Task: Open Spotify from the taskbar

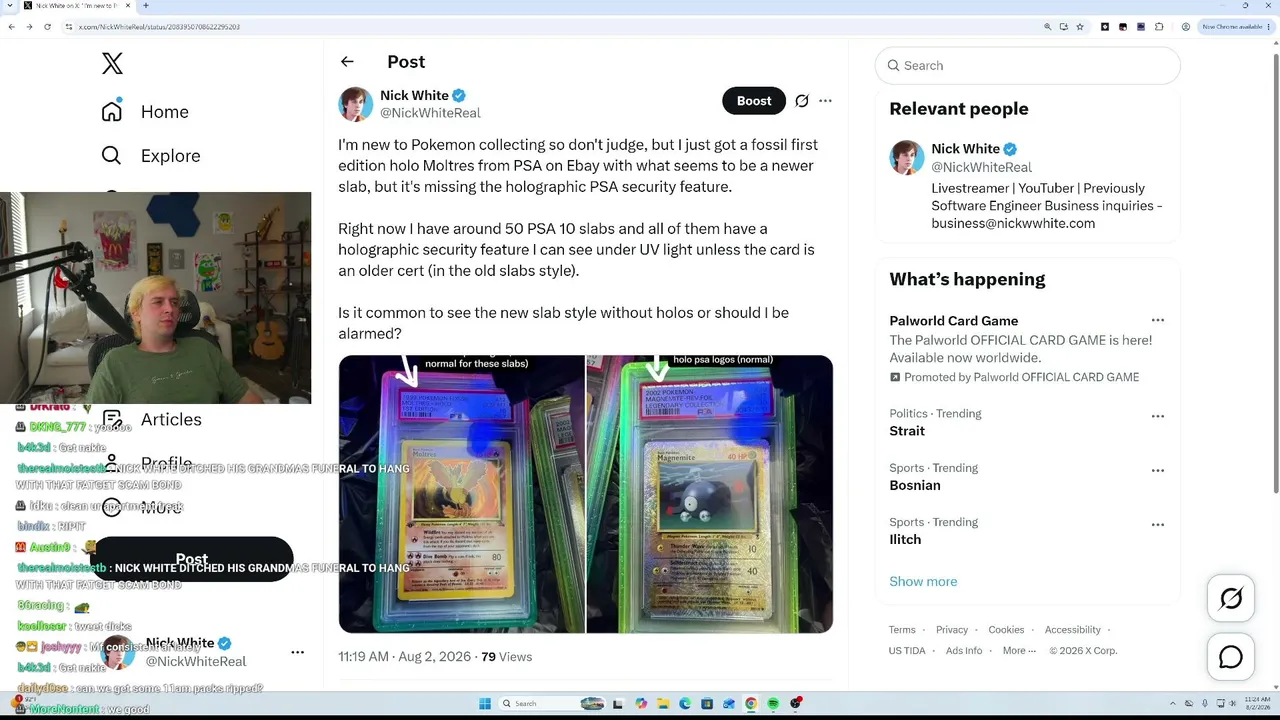Action: (773, 704)
